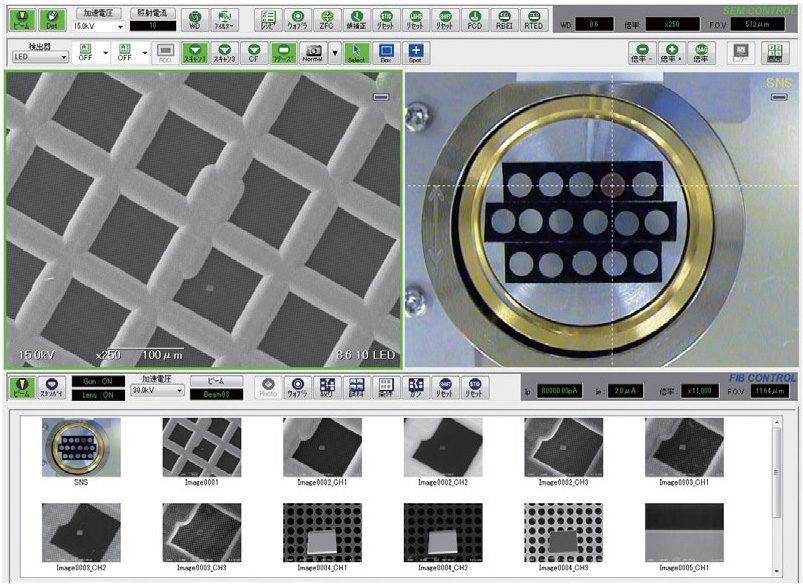Click the four-panel screen layout icon

(x=774, y=53)
